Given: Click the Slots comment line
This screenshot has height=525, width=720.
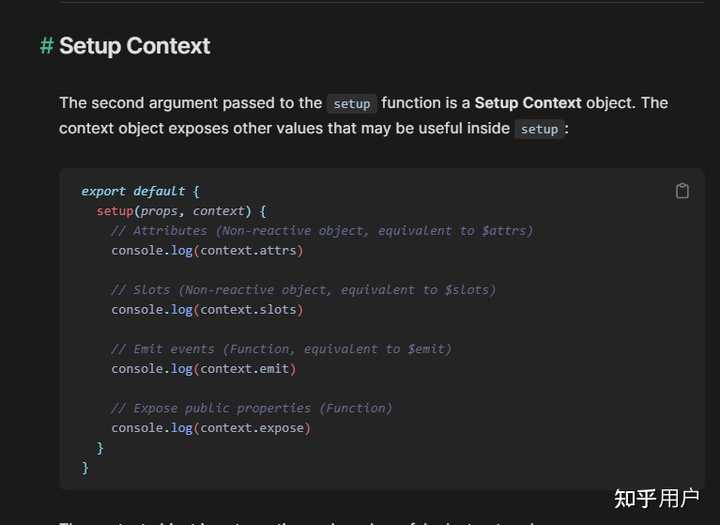Looking at the screenshot, I should (x=304, y=290).
